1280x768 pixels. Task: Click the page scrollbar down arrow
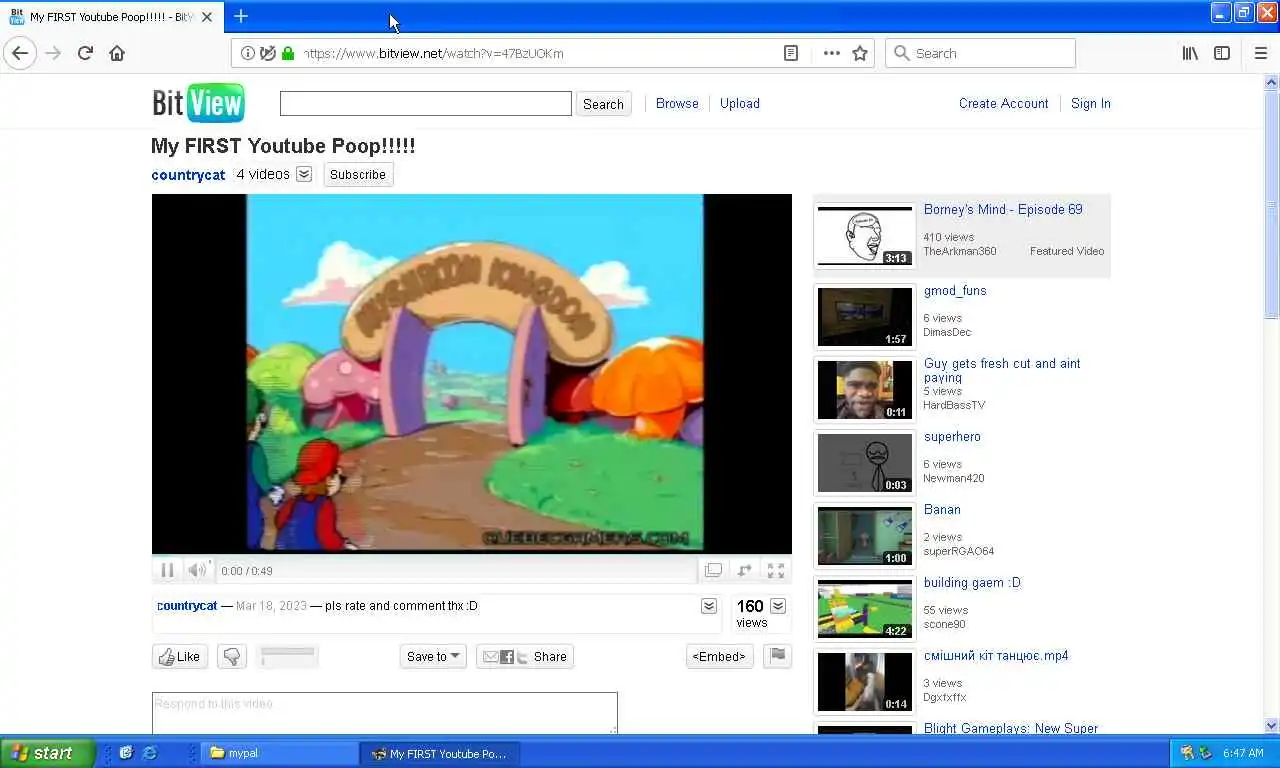click(x=1271, y=726)
